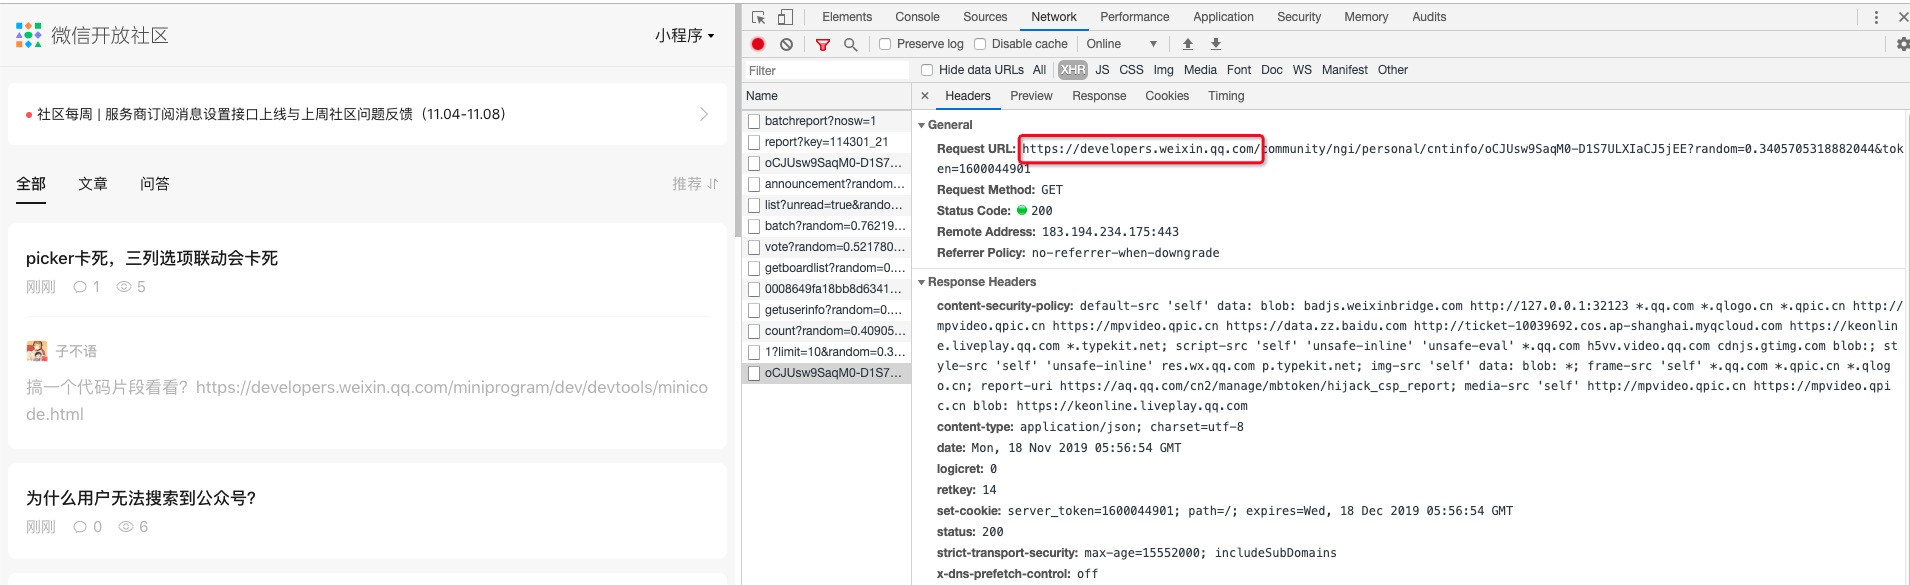Click comment icon on 公众号 post
1910x585 pixels.
tap(80, 527)
